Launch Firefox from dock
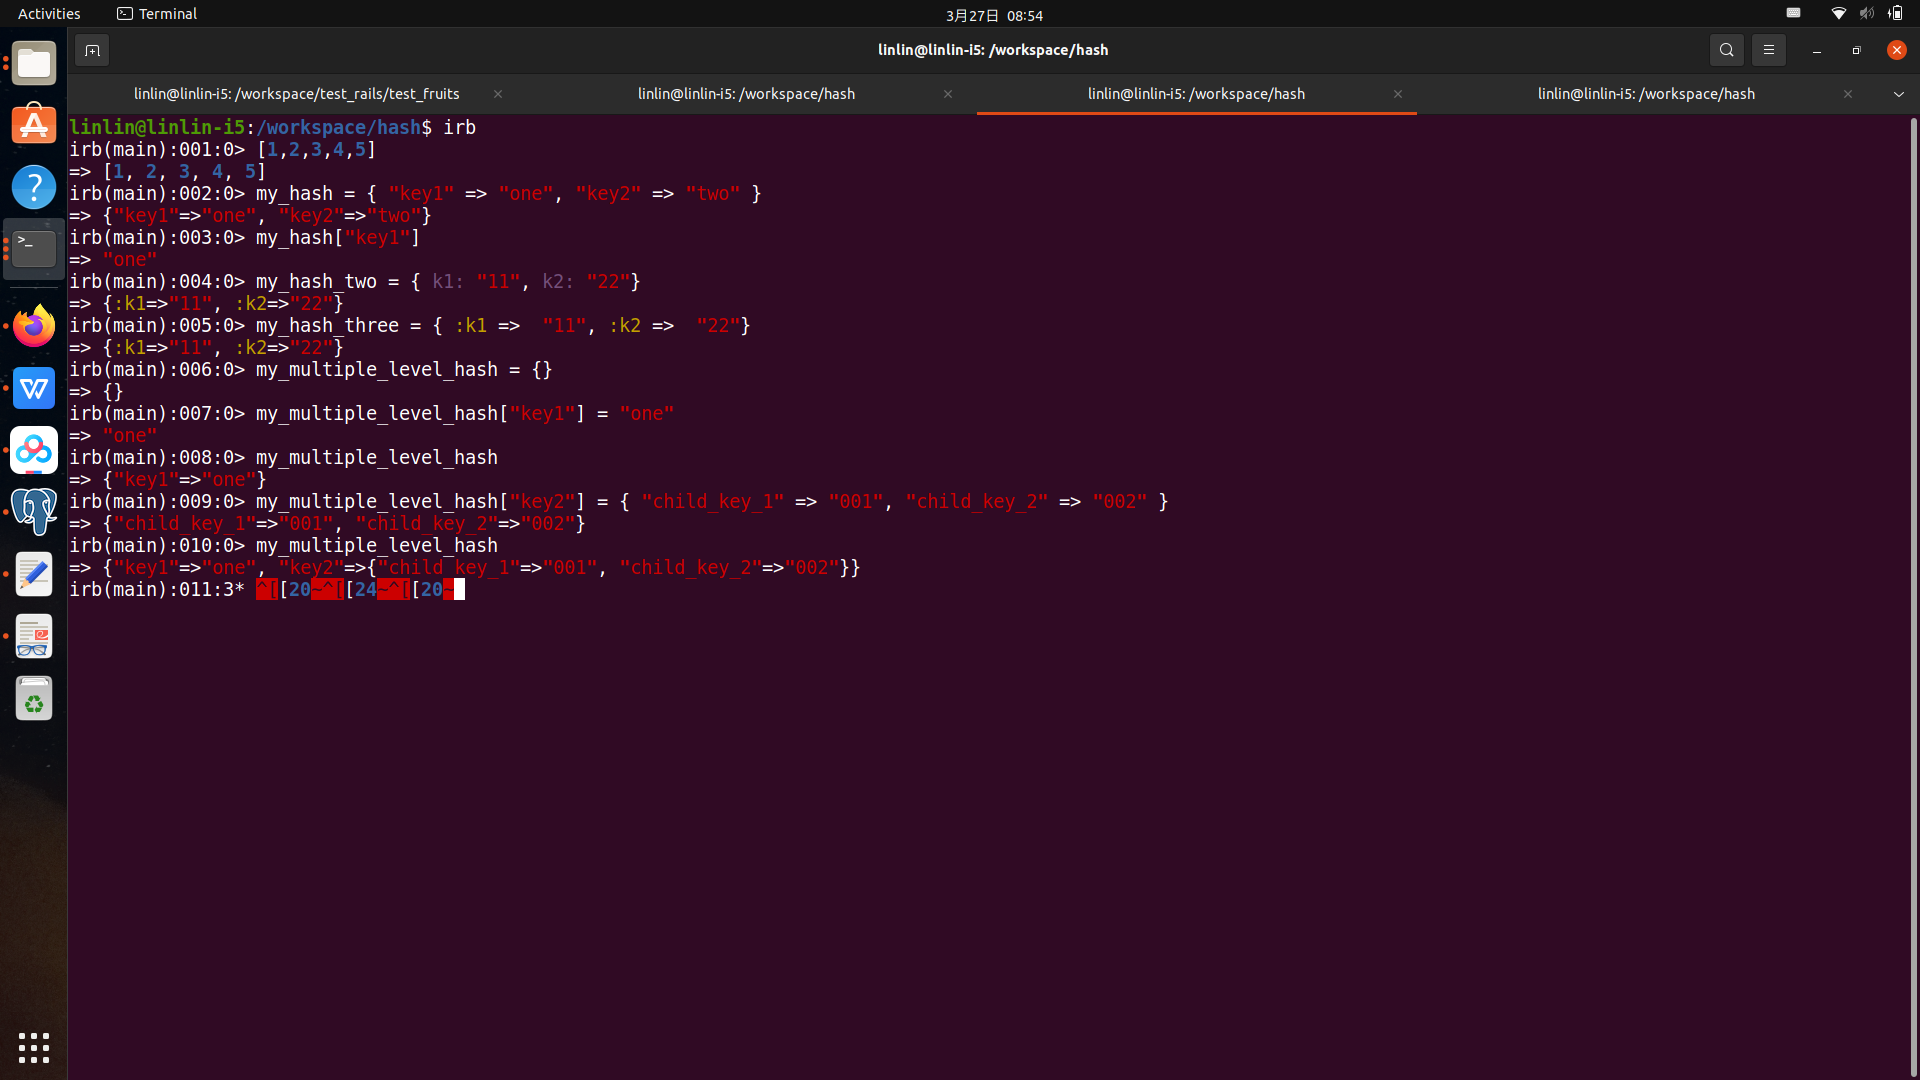The width and height of the screenshot is (1920, 1080). point(34,326)
